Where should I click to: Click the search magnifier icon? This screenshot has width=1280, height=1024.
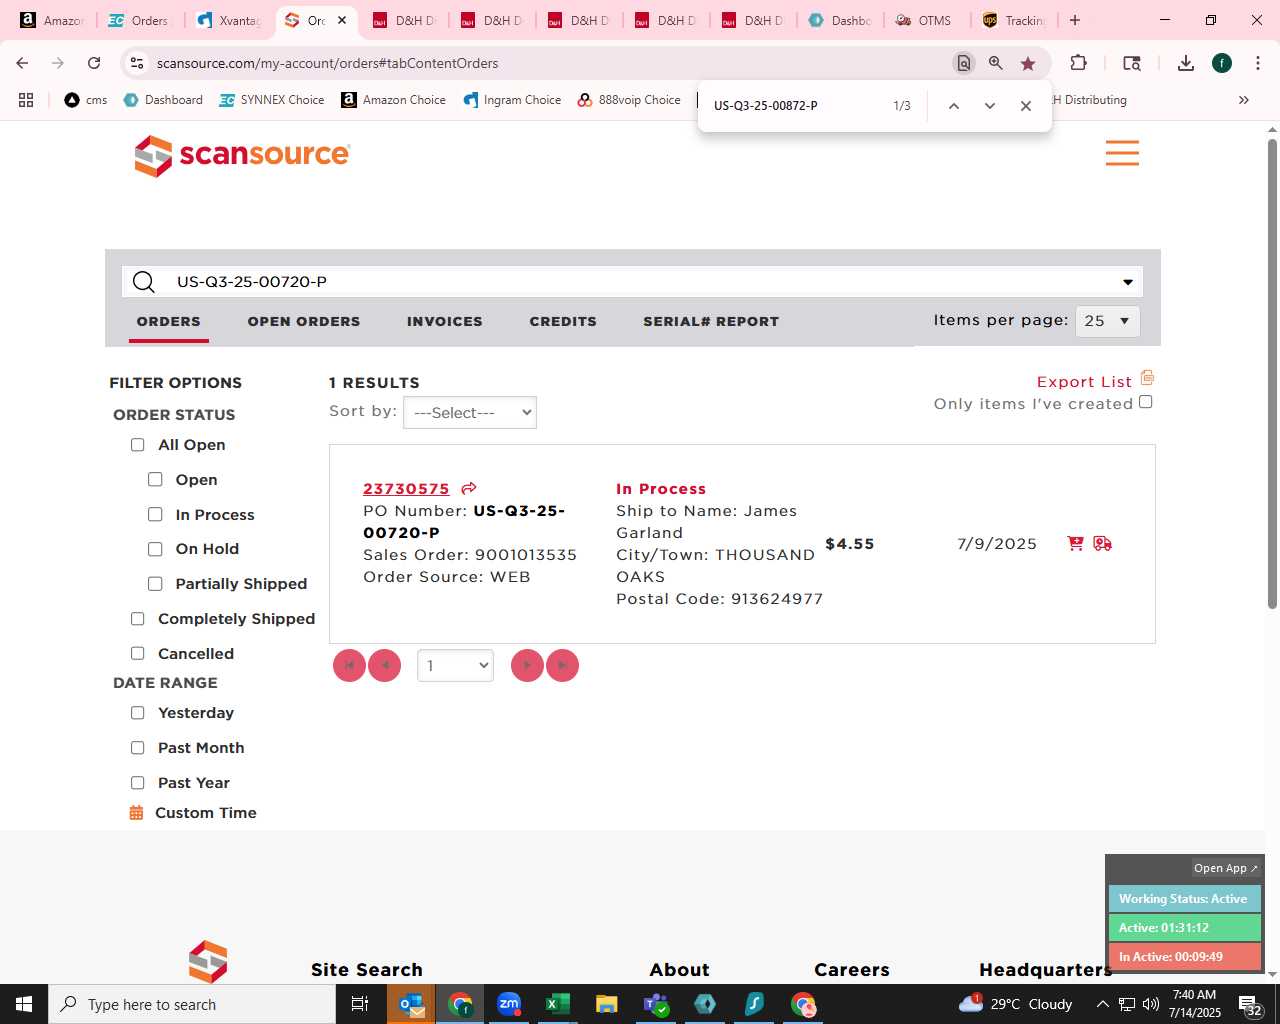(144, 282)
